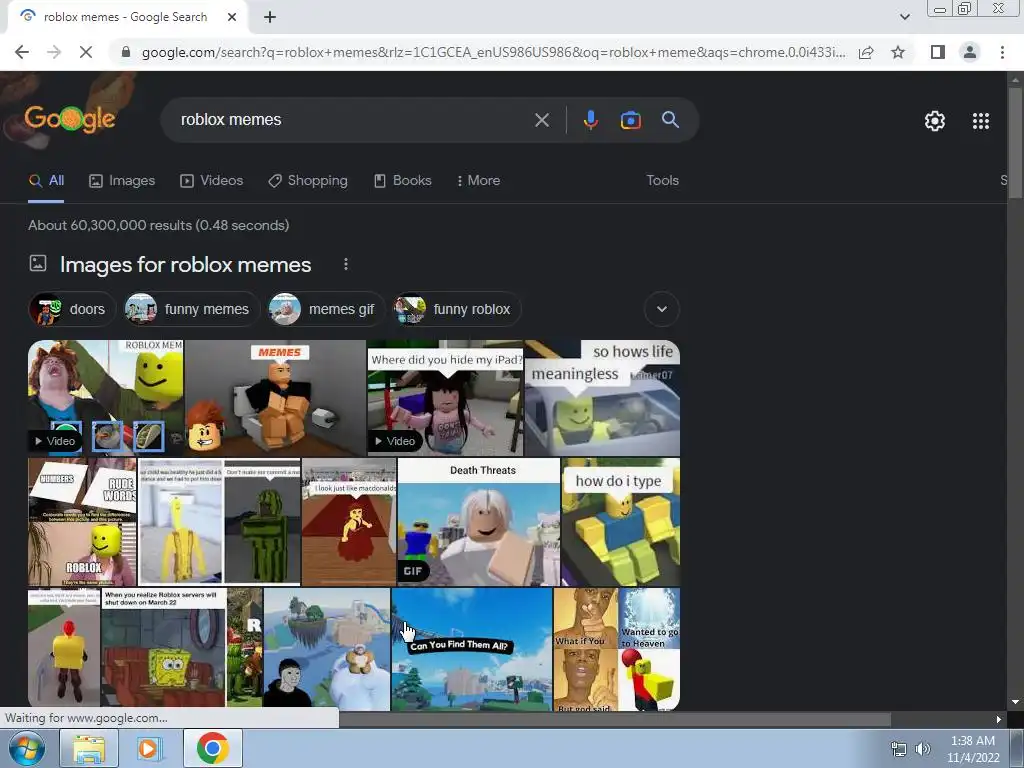Open the watermelon character image
This screenshot has width=1024, height=768.
tap(263, 522)
